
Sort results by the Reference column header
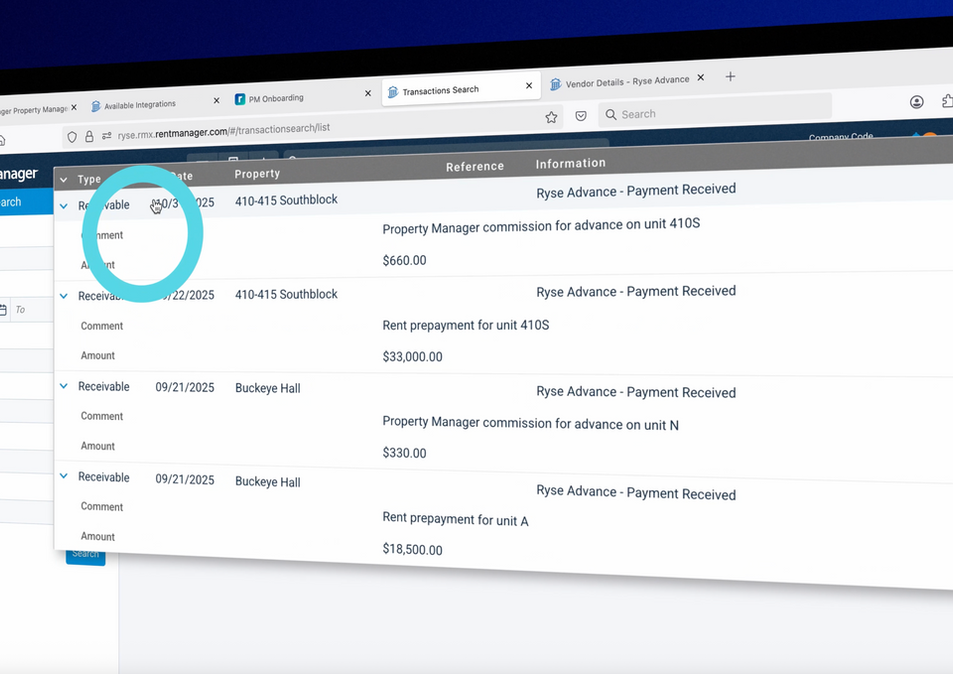tap(474, 166)
